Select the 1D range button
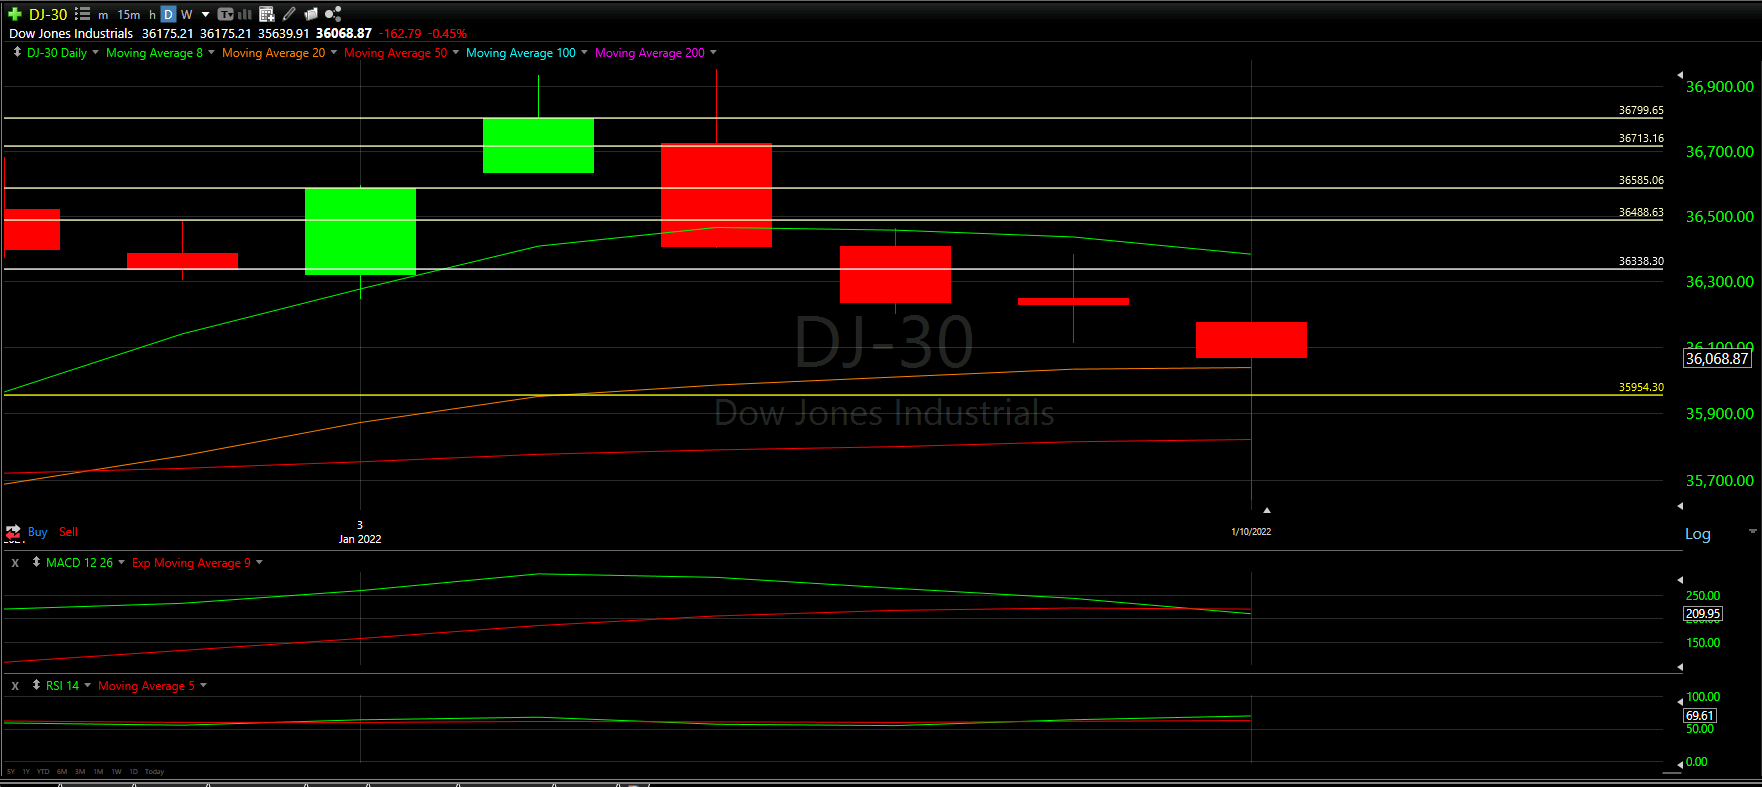The height and width of the screenshot is (787, 1762). (133, 772)
